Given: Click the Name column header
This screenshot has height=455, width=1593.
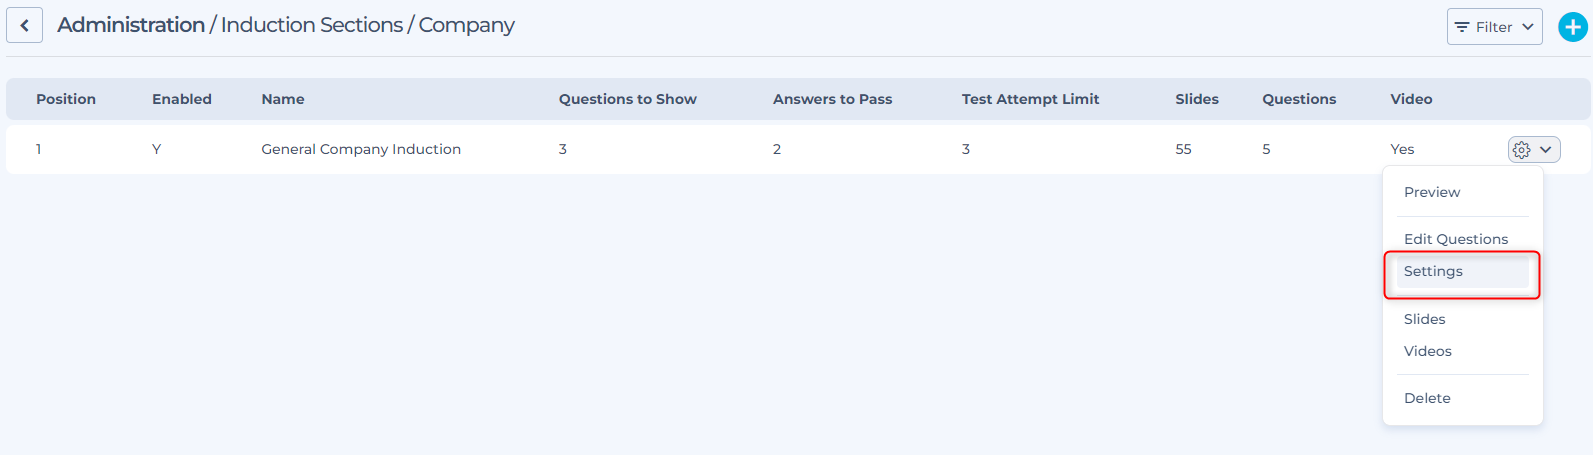Looking at the screenshot, I should click(x=283, y=99).
